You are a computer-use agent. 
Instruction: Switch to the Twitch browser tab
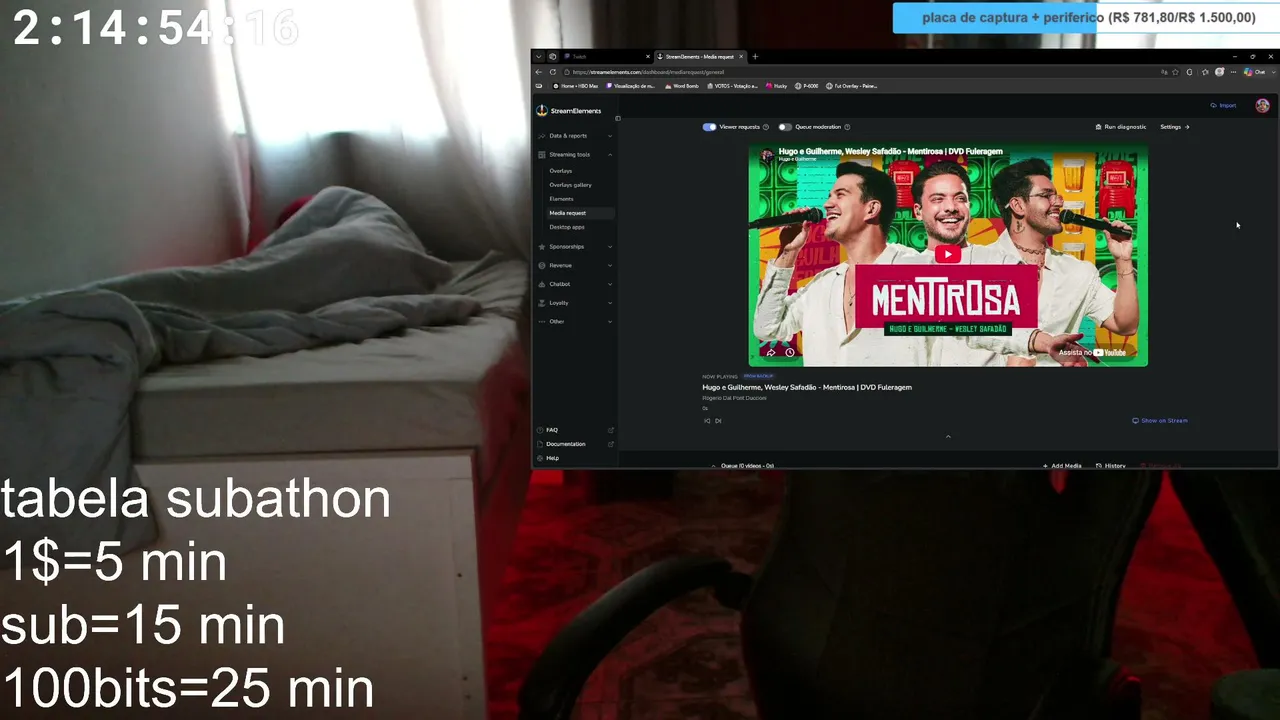(x=605, y=57)
